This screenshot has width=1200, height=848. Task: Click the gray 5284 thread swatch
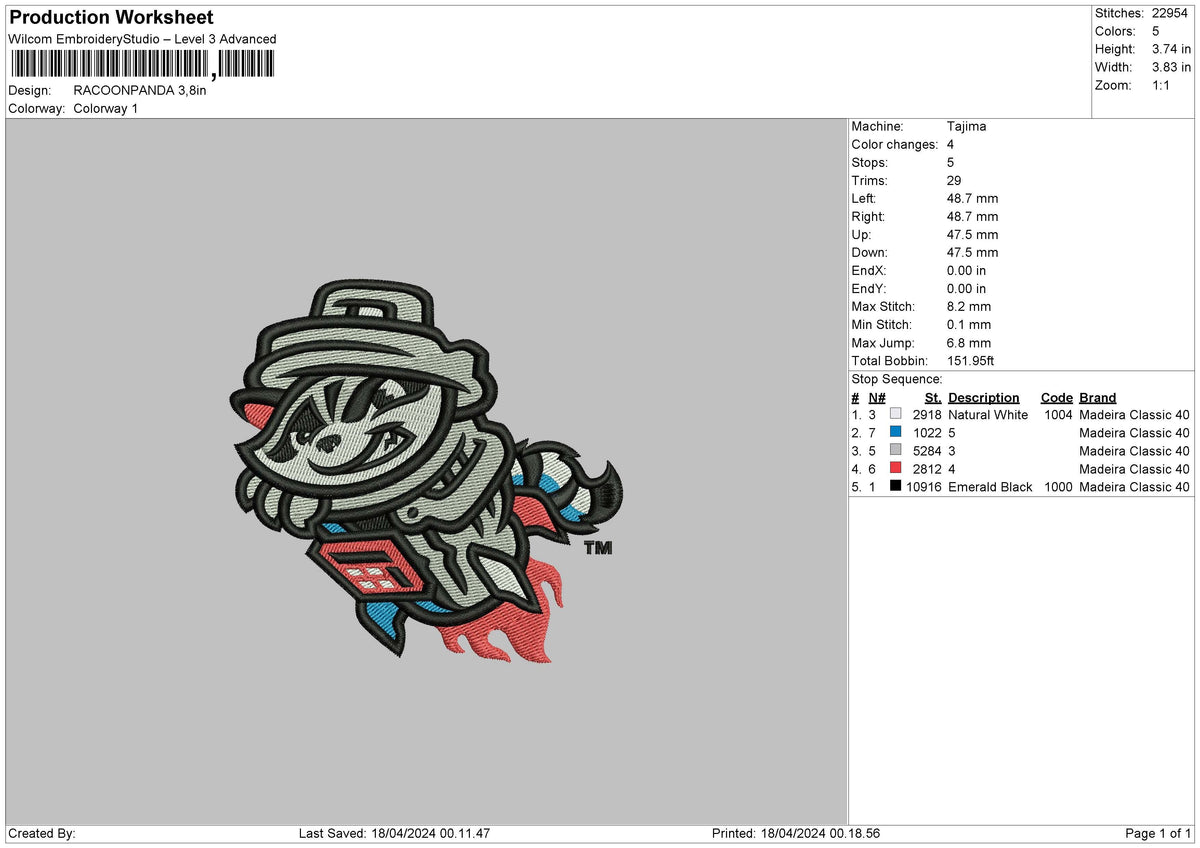click(x=895, y=450)
